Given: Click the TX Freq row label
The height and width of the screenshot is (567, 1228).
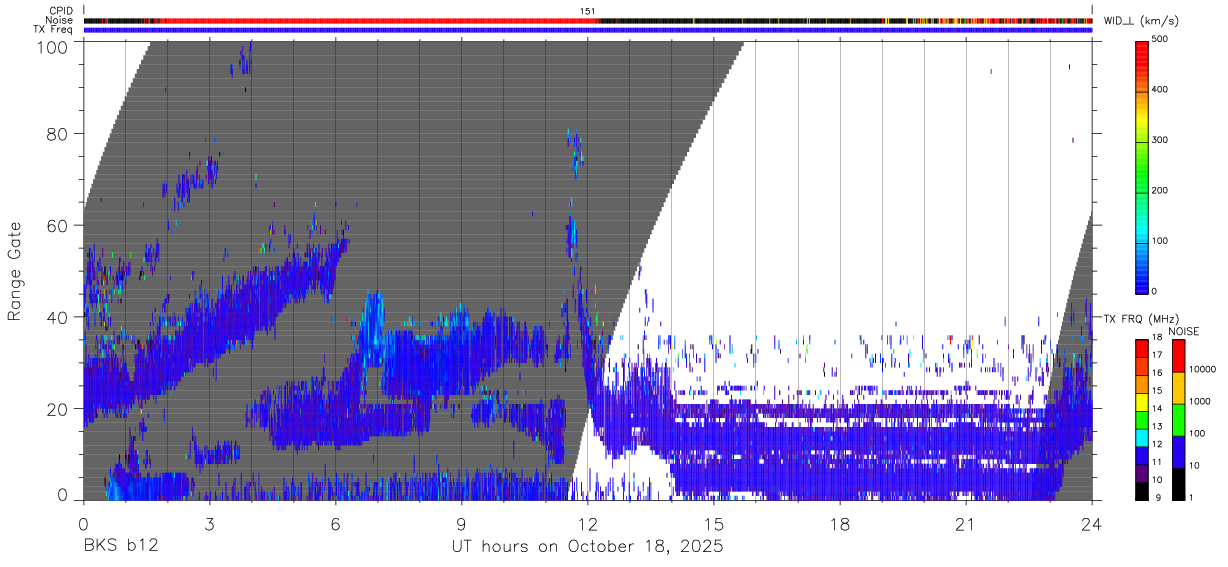Looking at the screenshot, I should click(54, 29).
